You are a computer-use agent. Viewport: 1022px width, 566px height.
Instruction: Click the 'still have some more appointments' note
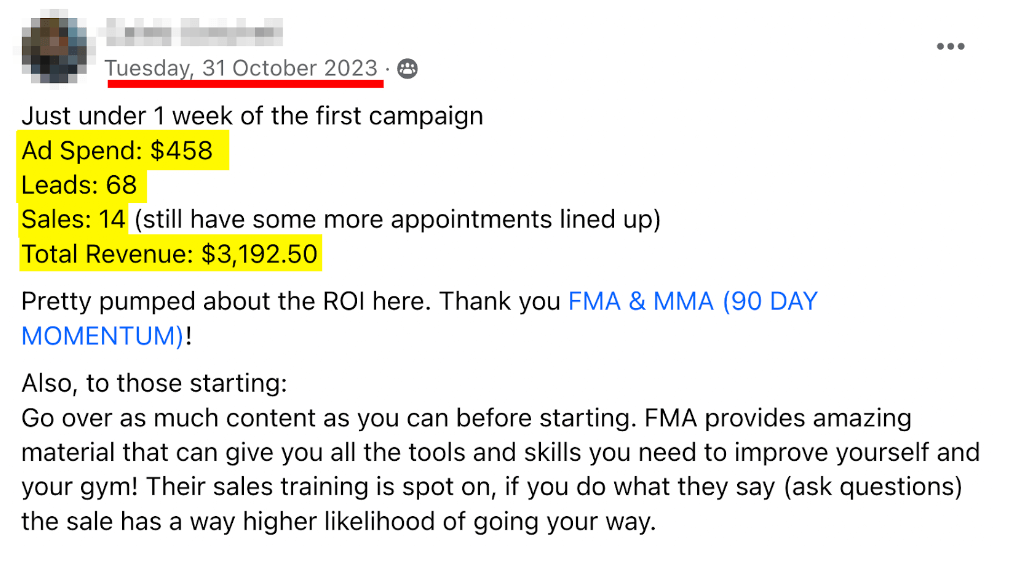(x=398, y=220)
